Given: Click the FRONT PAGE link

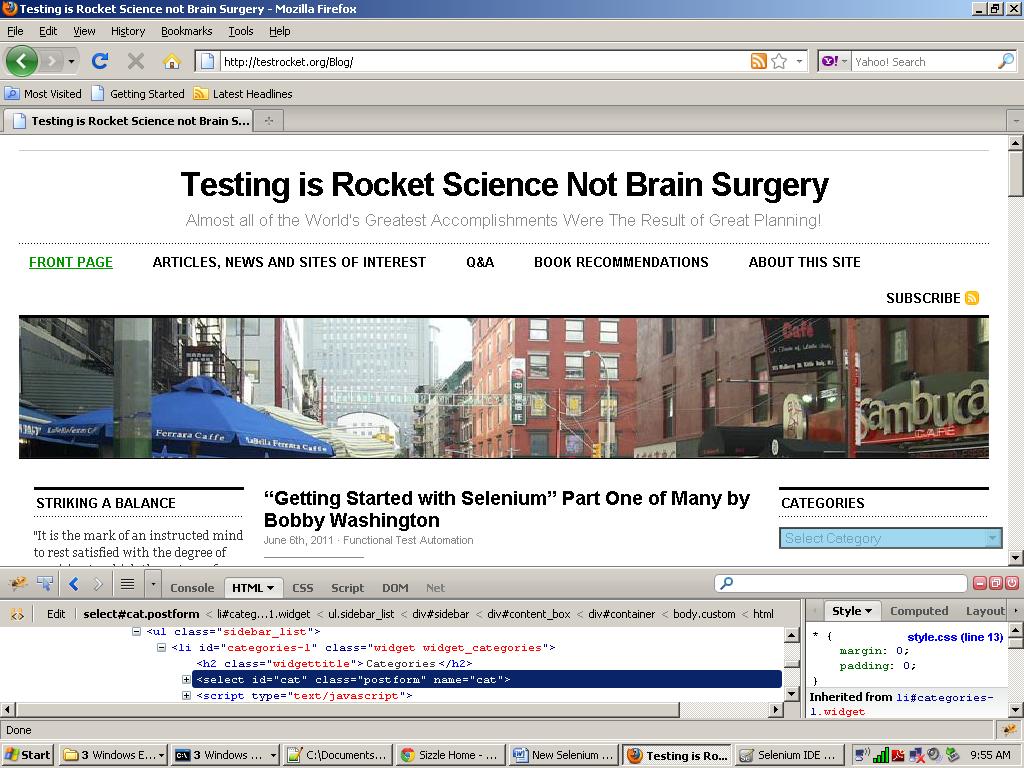Looking at the screenshot, I should [x=71, y=262].
